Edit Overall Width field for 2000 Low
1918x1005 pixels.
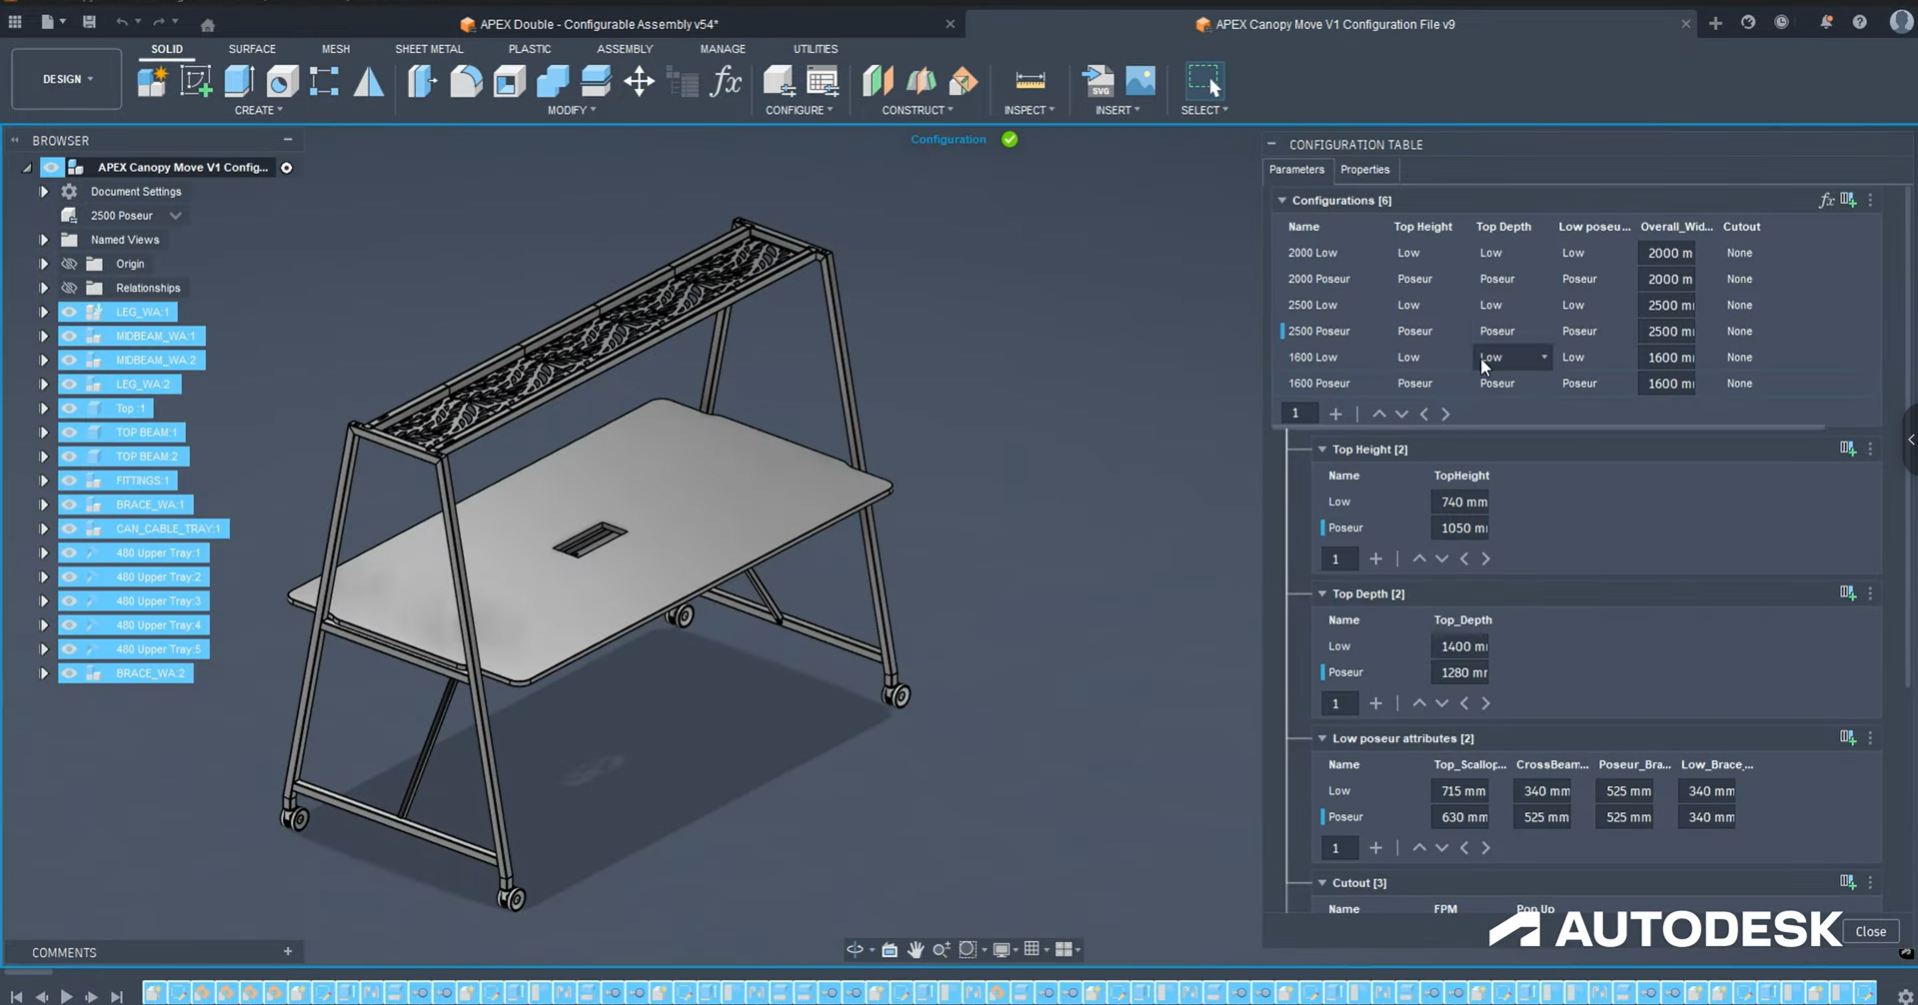tap(1667, 253)
